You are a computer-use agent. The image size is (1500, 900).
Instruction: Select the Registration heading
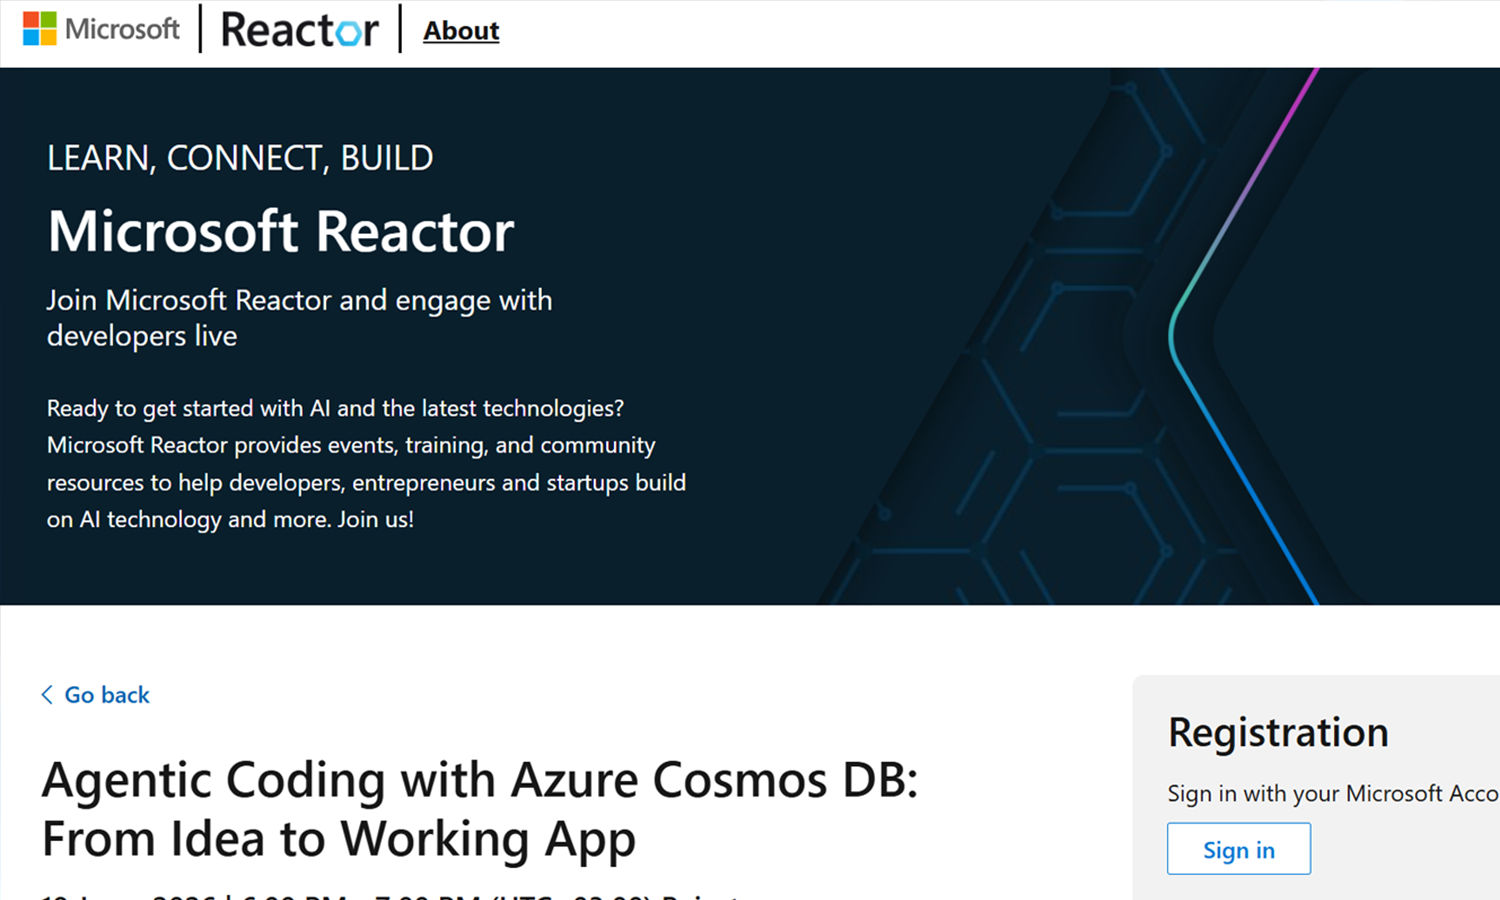[1278, 733]
